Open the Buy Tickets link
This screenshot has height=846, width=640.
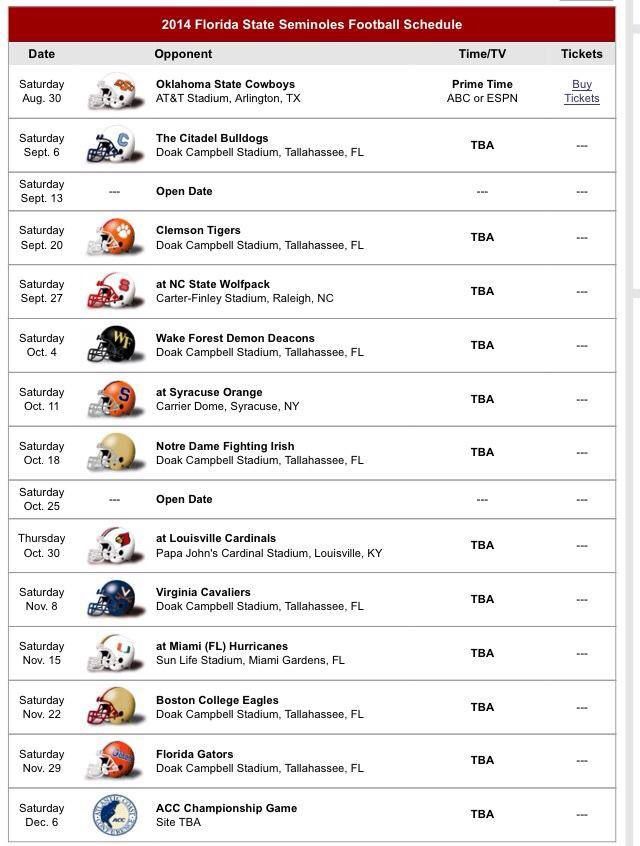582,91
